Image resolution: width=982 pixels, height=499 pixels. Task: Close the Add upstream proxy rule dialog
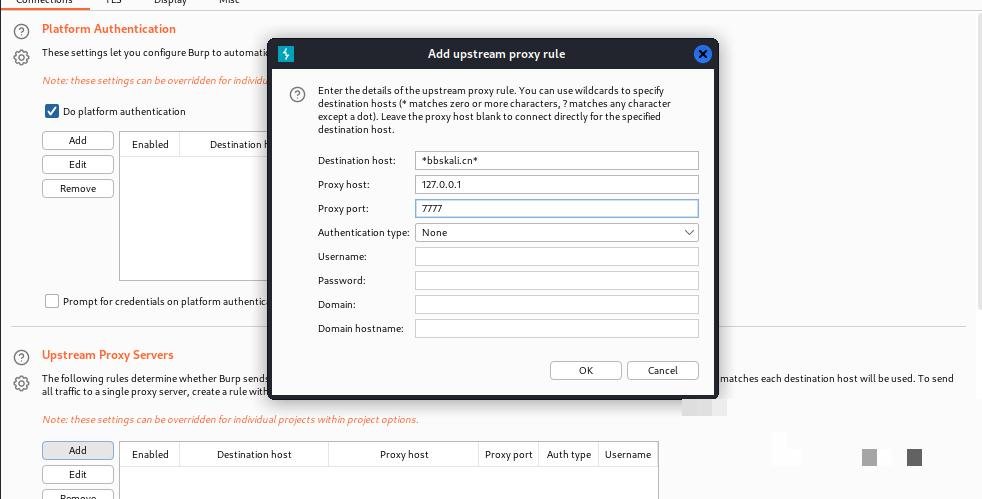[703, 54]
